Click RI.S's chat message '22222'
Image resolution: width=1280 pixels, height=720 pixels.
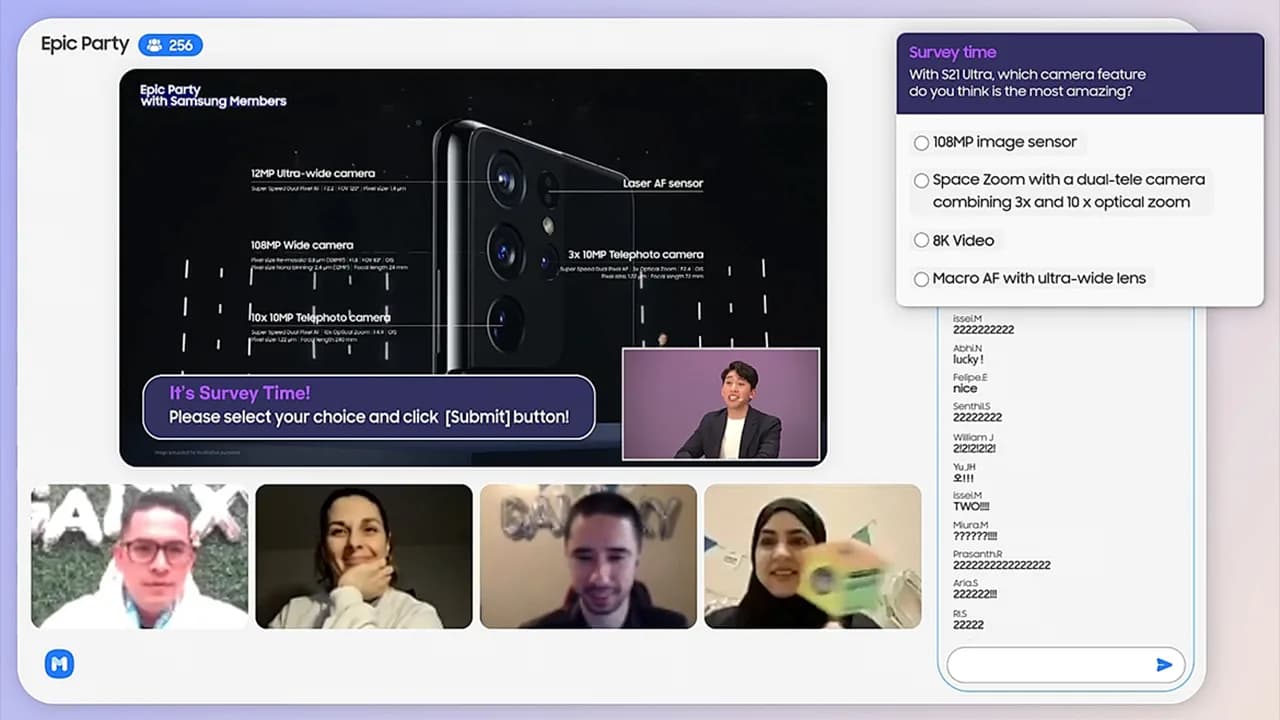coord(968,624)
